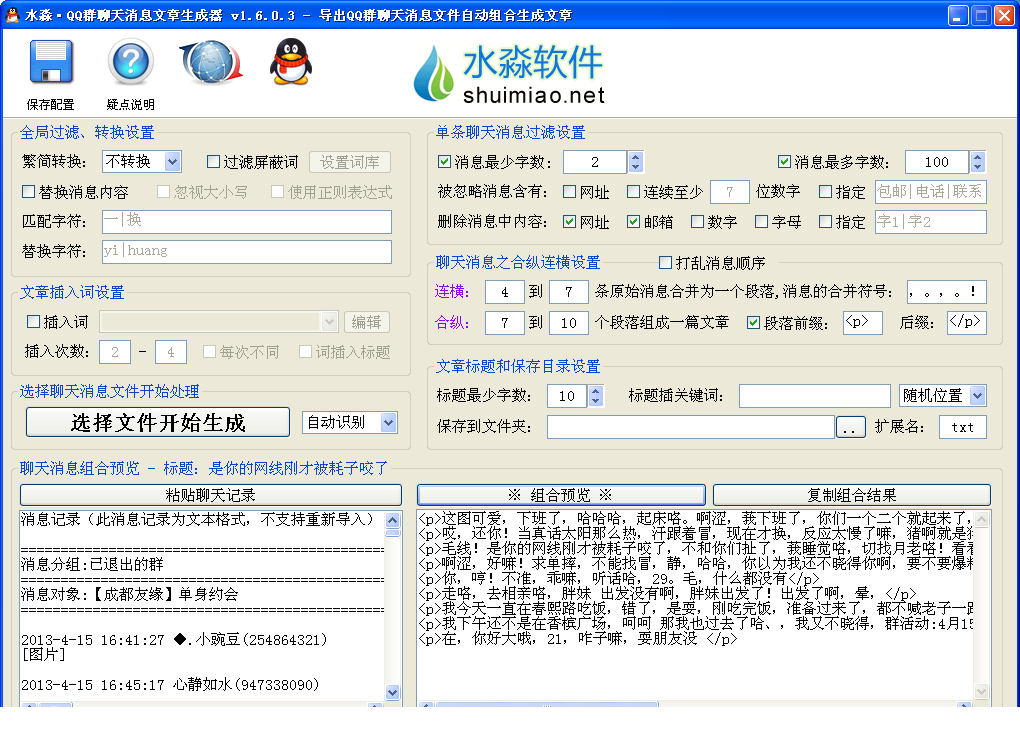Screen dimensions: 1020x730
Task: Click the .. folder browse button
Action: tap(850, 426)
